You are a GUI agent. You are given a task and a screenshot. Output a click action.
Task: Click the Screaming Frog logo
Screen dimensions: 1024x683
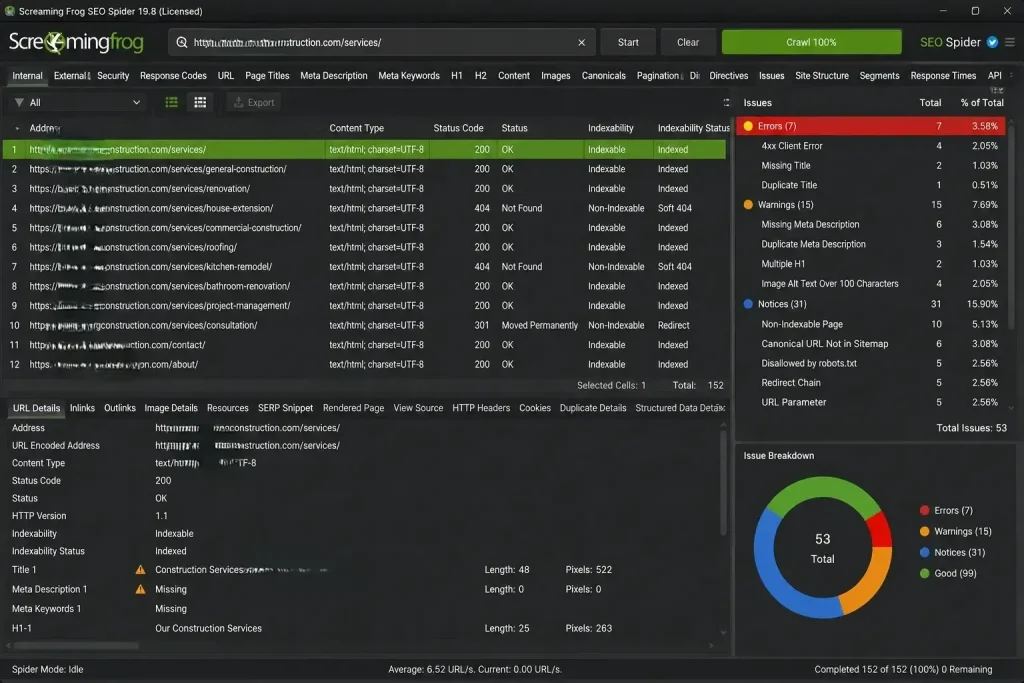coord(76,42)
